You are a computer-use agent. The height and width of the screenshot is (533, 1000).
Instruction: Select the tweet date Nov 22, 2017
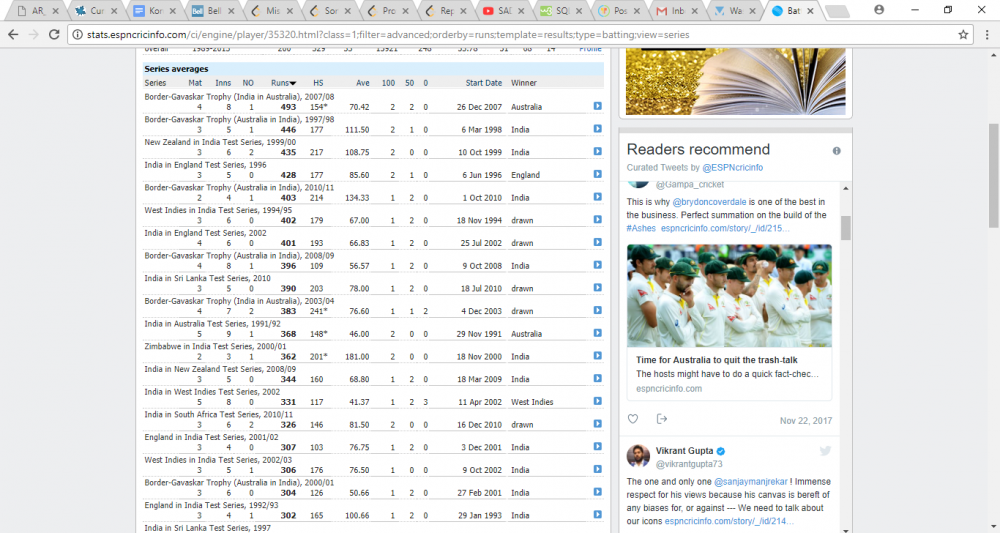pos(805,421)
